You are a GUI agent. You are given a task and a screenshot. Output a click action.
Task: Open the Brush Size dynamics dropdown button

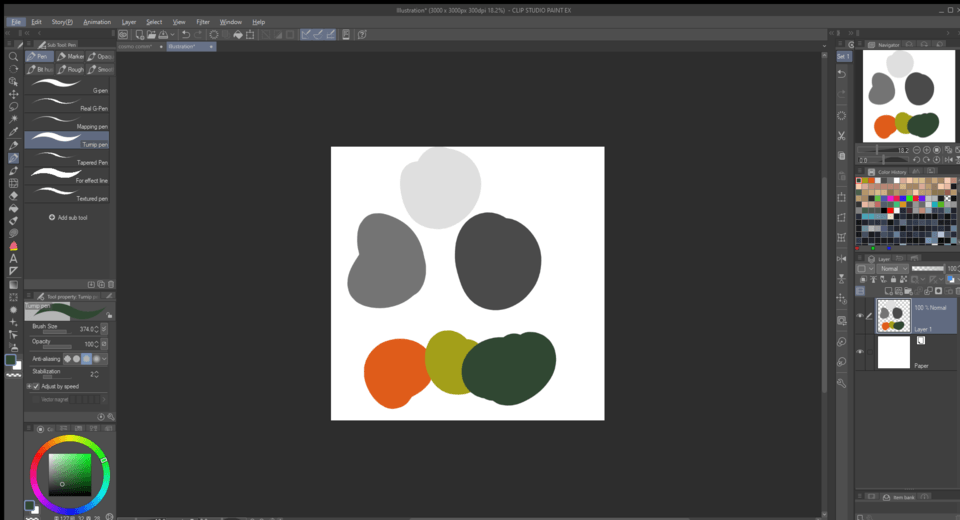[106, 328]
